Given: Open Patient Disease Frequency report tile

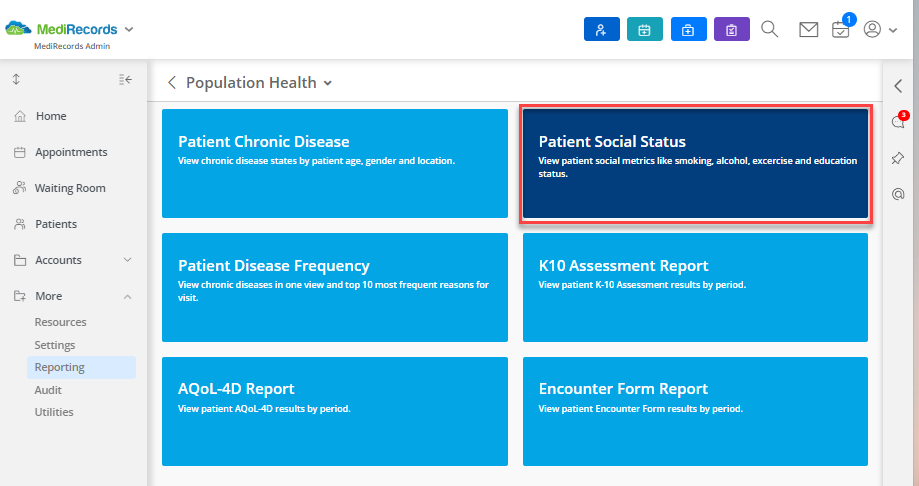Looking at the screenshot, I should (335, 287).
